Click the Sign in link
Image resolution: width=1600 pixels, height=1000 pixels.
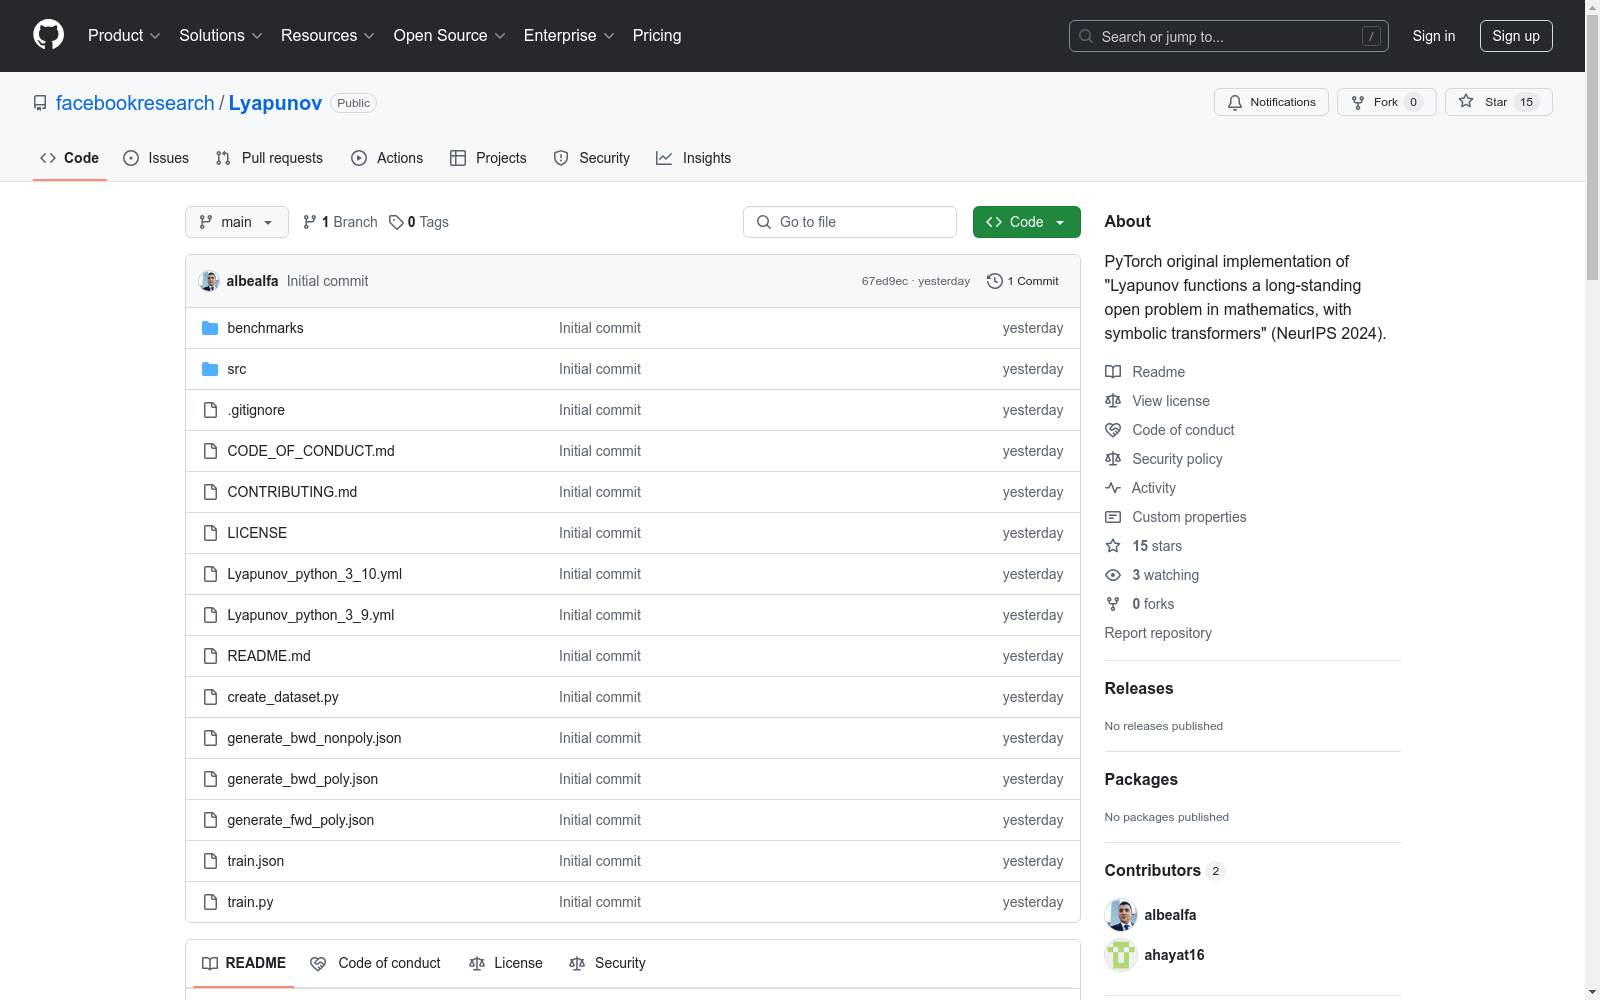[1434, 36]
